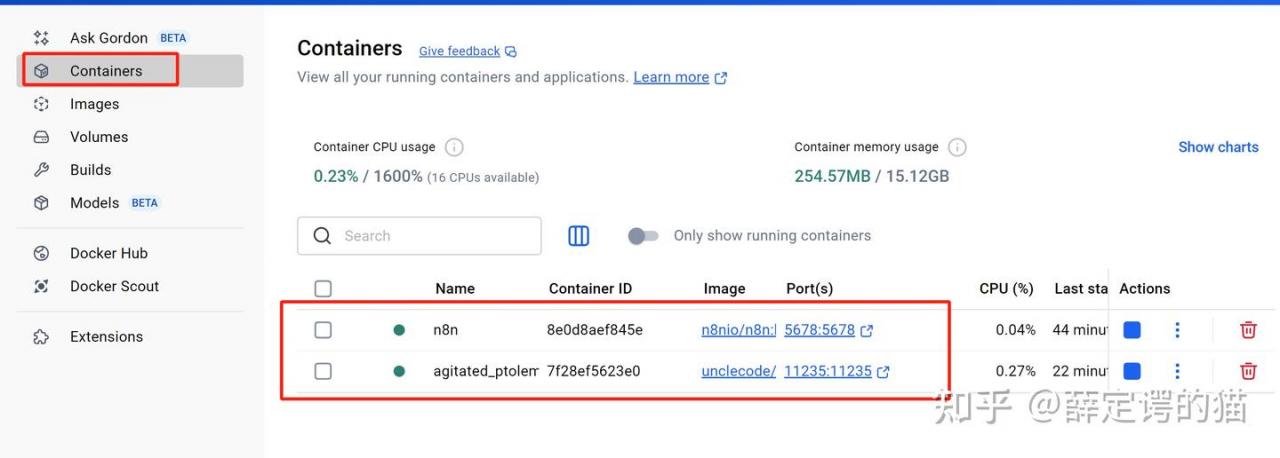Stop the agitated_ptolemy container

click(1132, 371)
